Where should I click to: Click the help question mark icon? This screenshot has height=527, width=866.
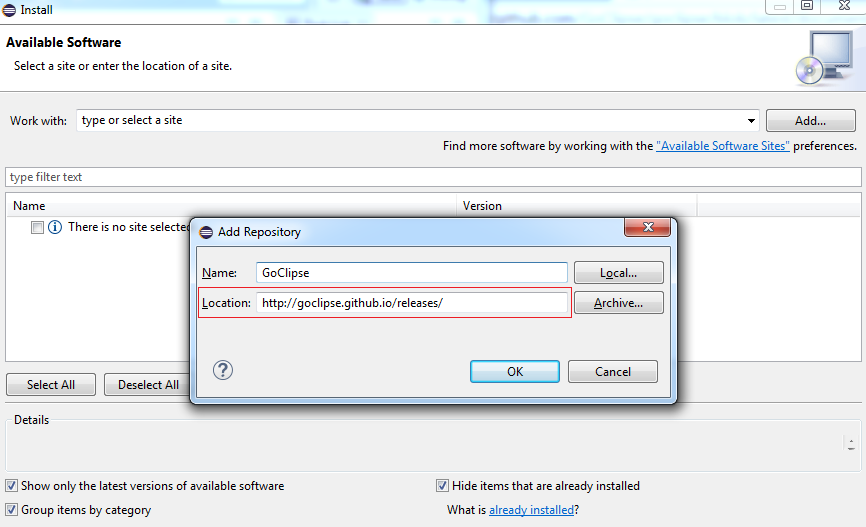click(223, 370)
